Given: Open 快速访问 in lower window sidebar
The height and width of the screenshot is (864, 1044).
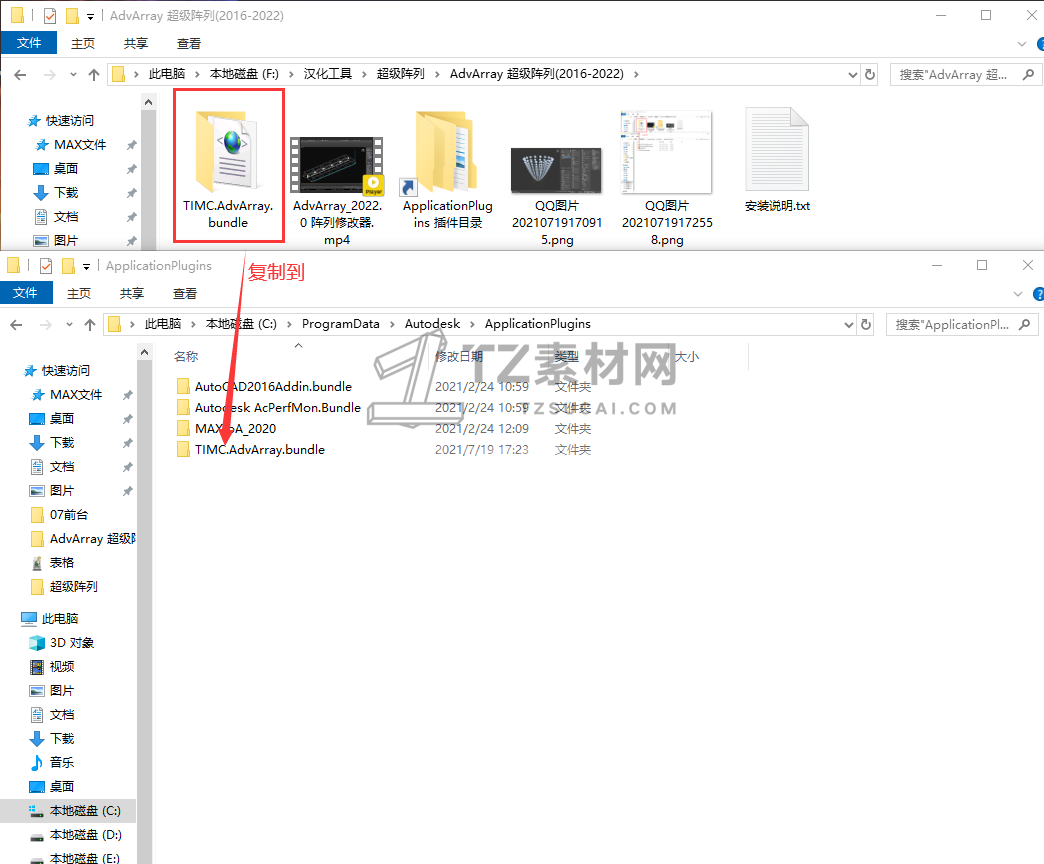Looking at the screenshot, I should (65, 371).
